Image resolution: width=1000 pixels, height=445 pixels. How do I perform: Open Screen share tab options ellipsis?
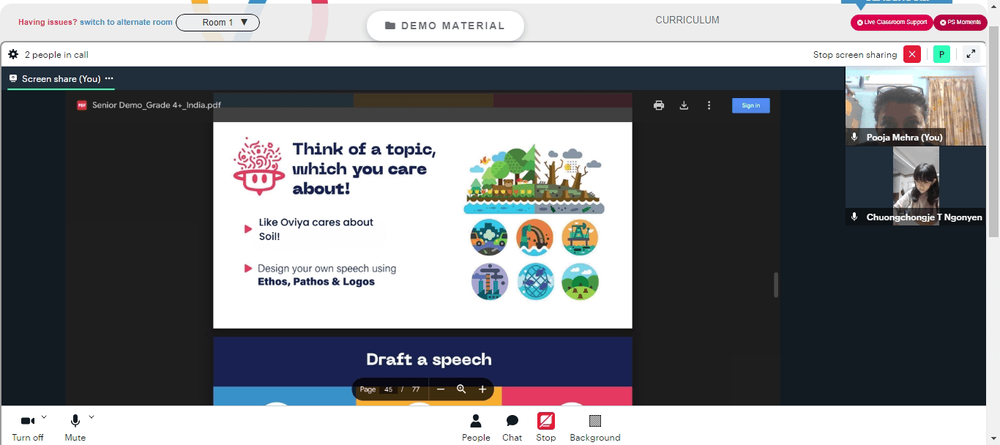point(109,78)
